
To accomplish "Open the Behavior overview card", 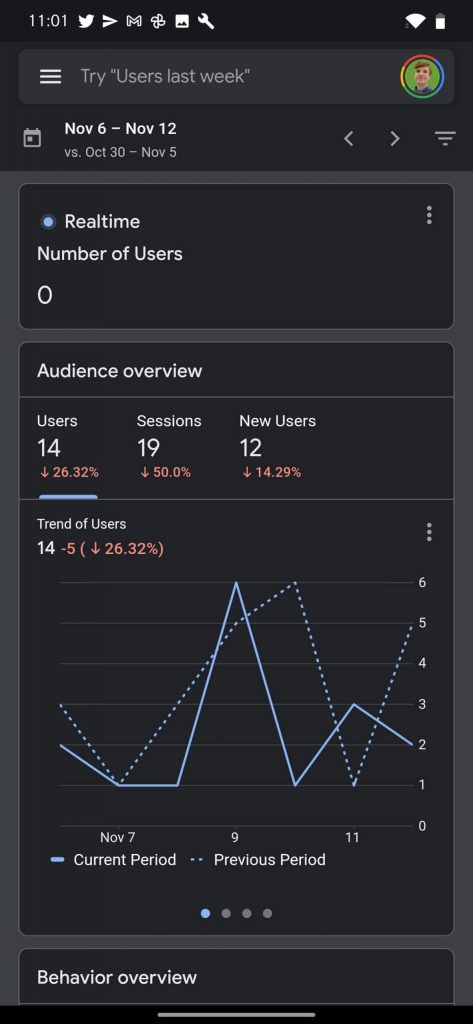I will point(236,976).
